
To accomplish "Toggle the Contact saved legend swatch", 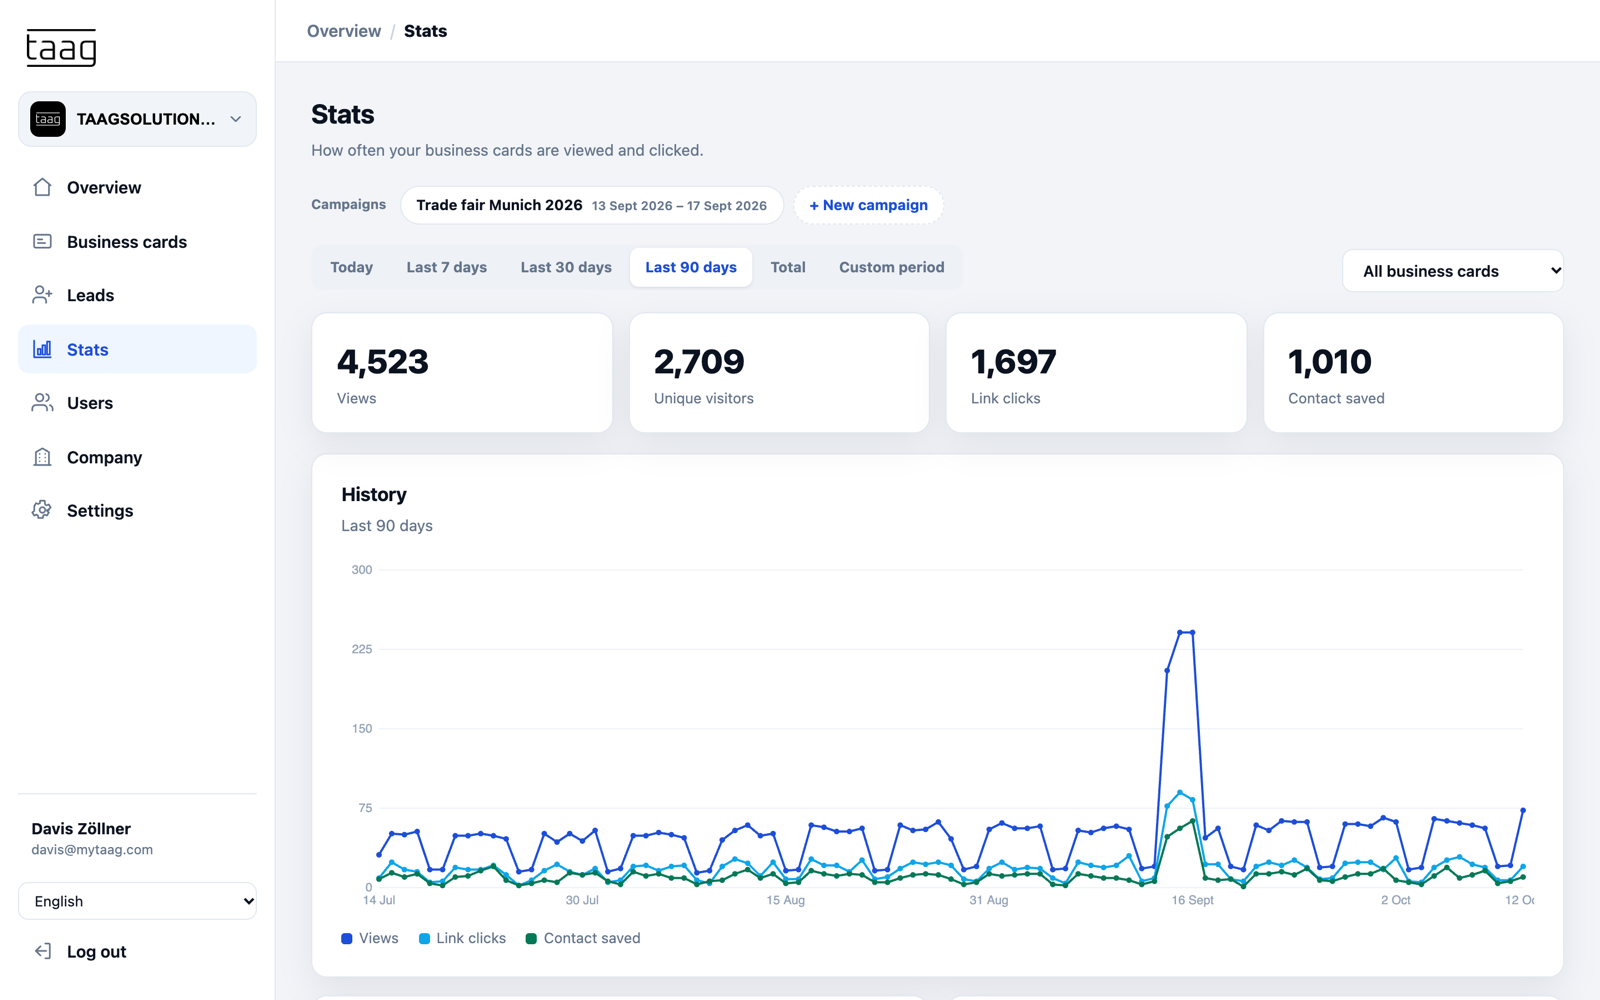I will click(x=531, y=938).
